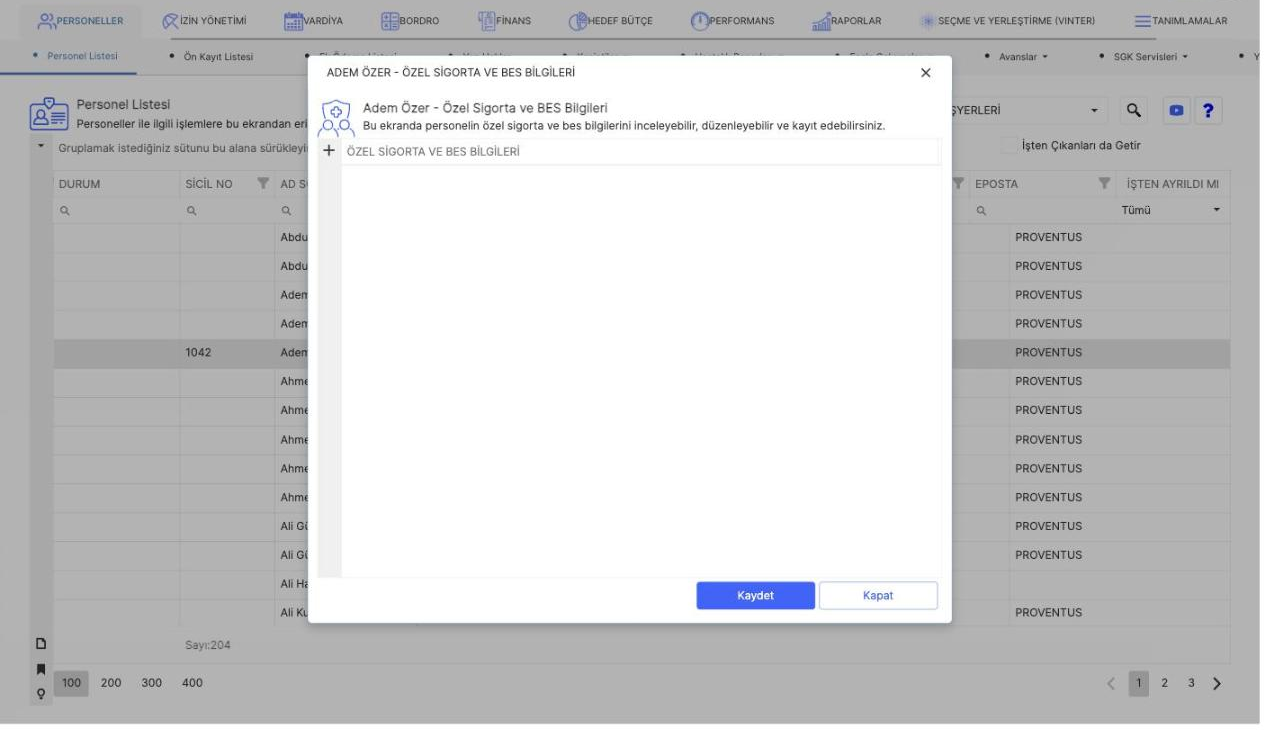
Task: Click the new document icon at bottom left
Action: [42, 645]
